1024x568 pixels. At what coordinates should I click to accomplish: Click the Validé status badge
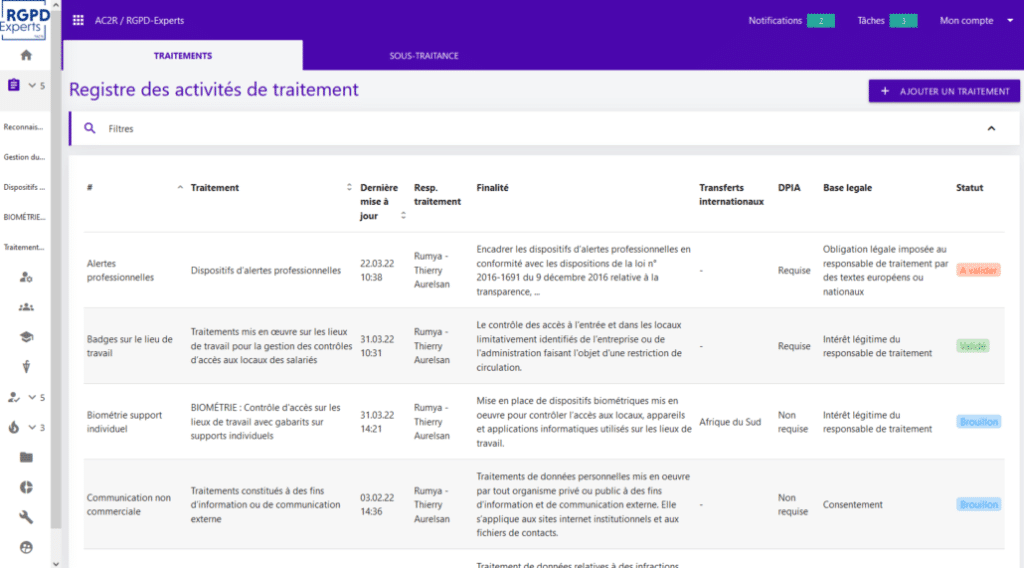(x=972, y=346)
